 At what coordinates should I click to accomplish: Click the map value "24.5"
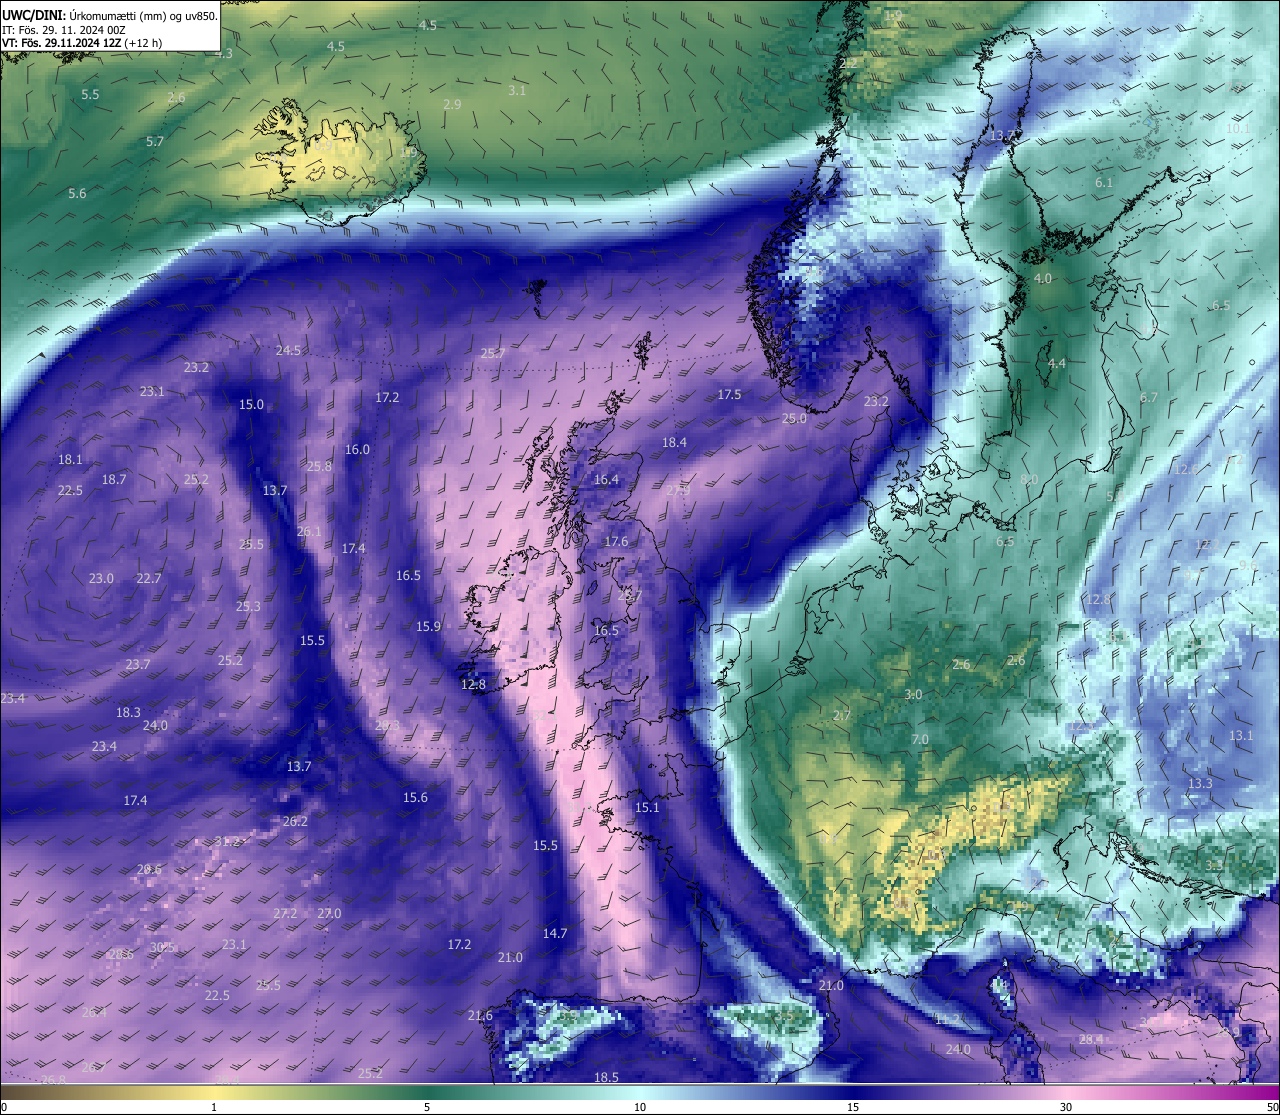pos(288,350)
